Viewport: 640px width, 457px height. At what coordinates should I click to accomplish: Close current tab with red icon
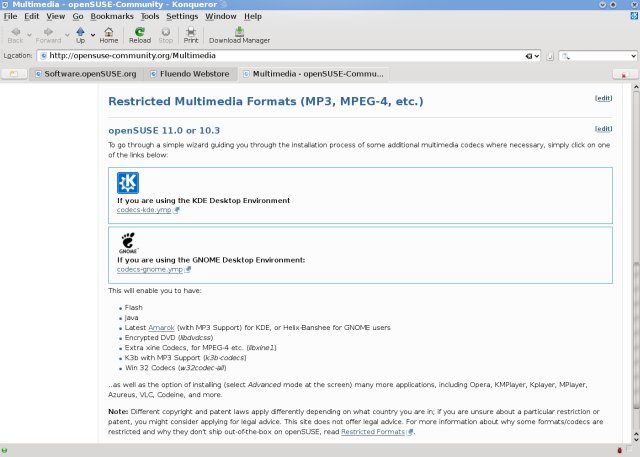click(624, 75)
